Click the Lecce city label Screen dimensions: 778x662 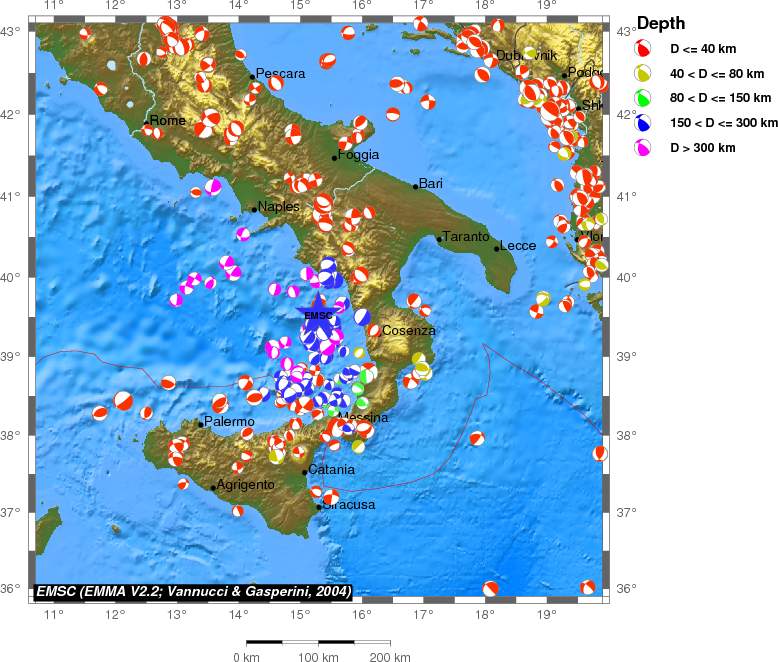(518, 246)
